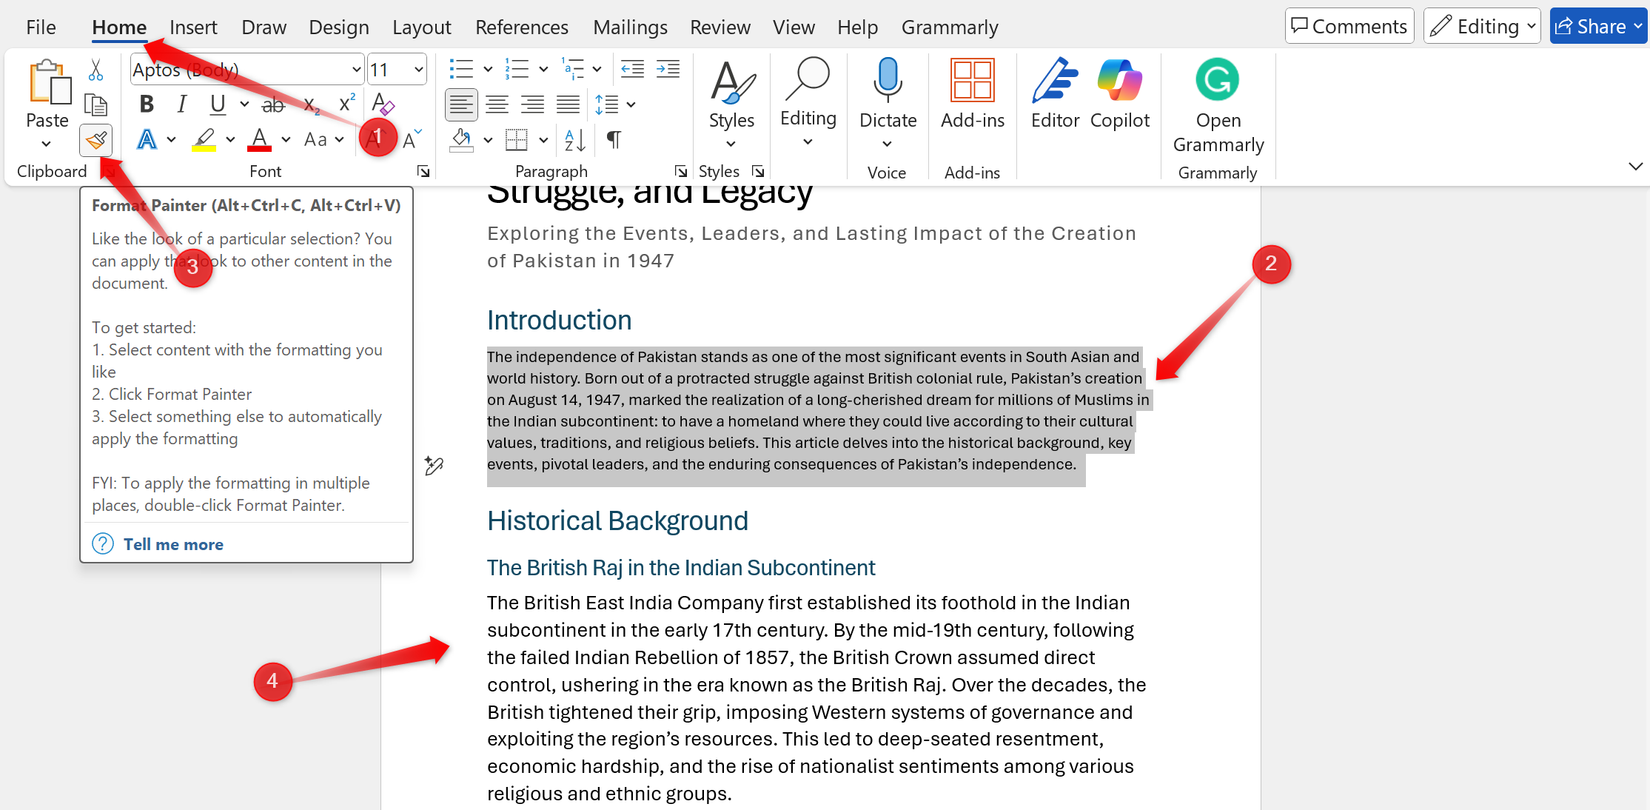Viewport: 1650px width, 810px height.
Task: Highlight text with yellow marker
Action: (204, 140)
